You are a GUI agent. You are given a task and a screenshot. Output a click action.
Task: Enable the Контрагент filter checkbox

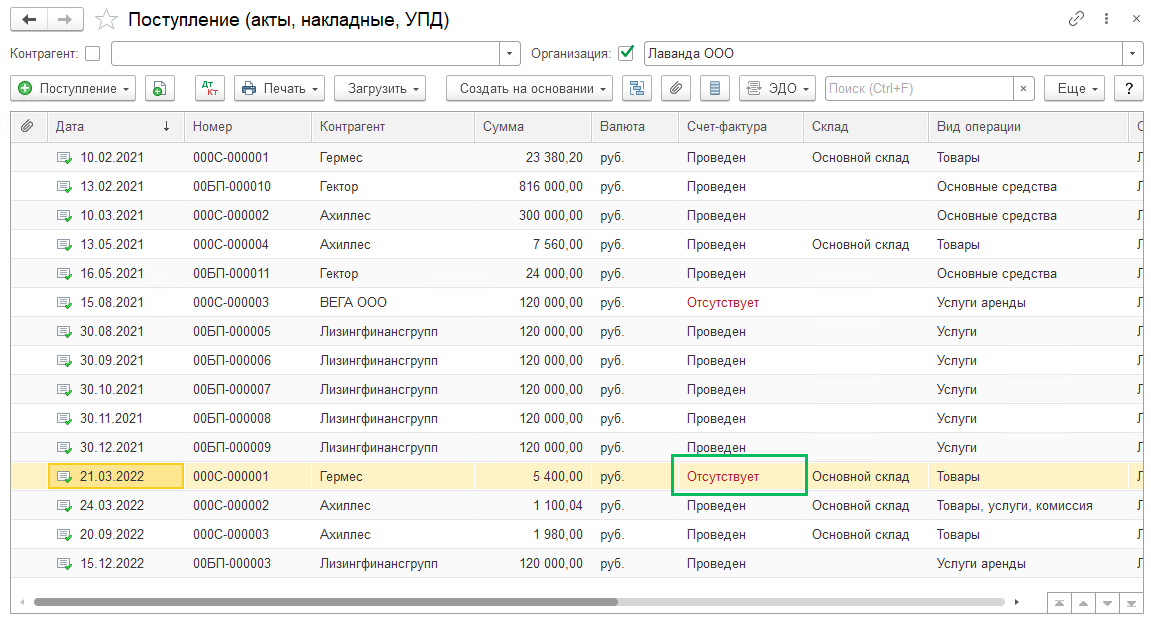coord(93,54)
